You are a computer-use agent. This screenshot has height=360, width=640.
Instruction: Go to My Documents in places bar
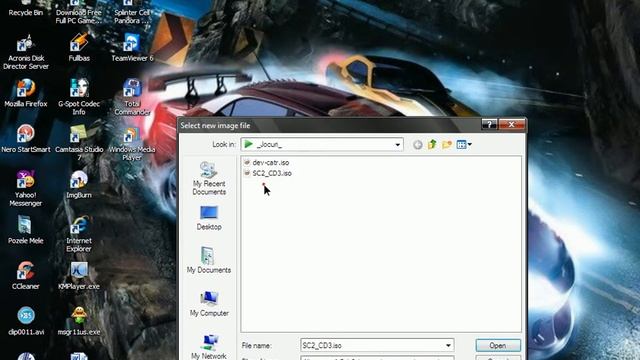[x=209, y=260]
